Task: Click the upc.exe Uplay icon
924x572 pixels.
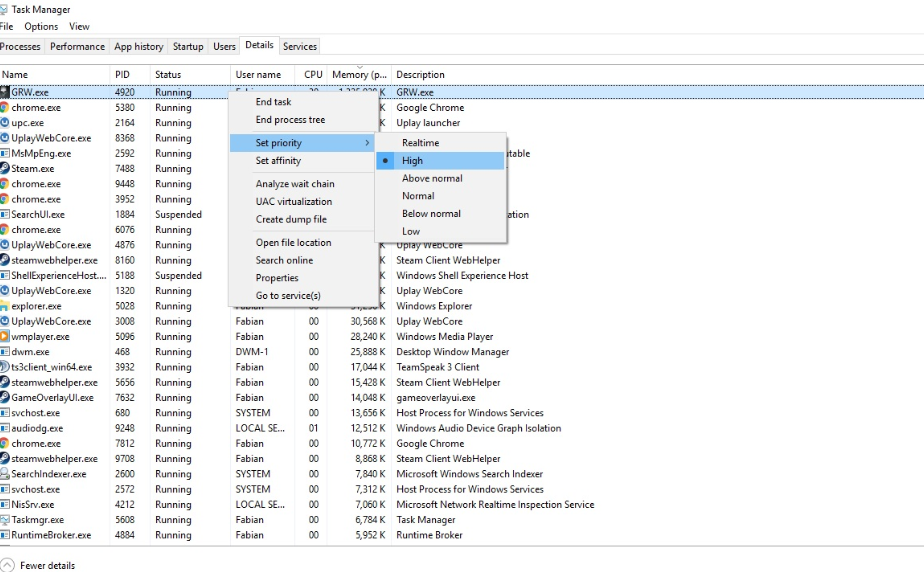Action: (x=5, y=123)
